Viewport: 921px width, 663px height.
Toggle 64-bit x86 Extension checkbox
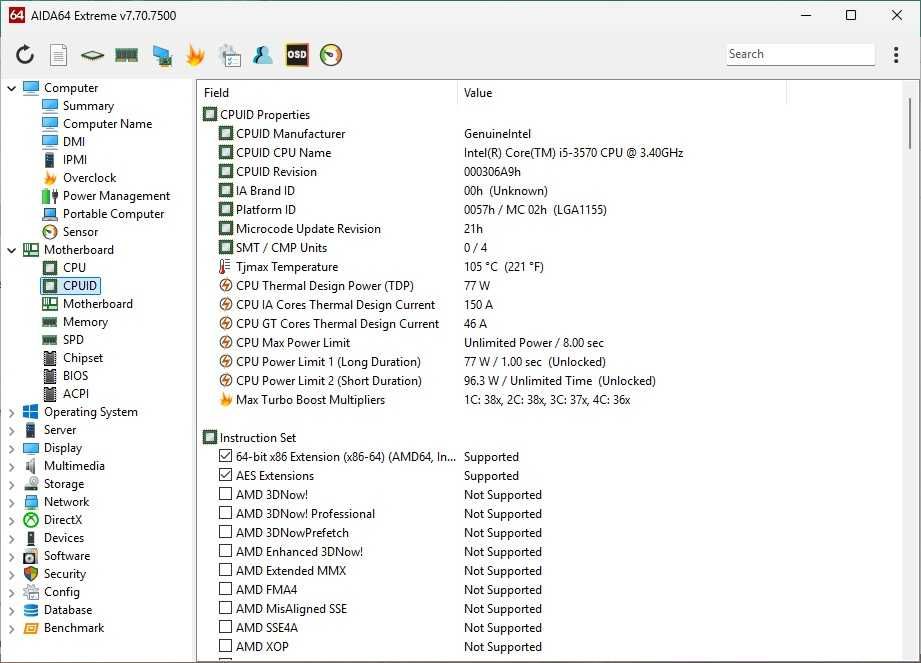coord(225,456)
